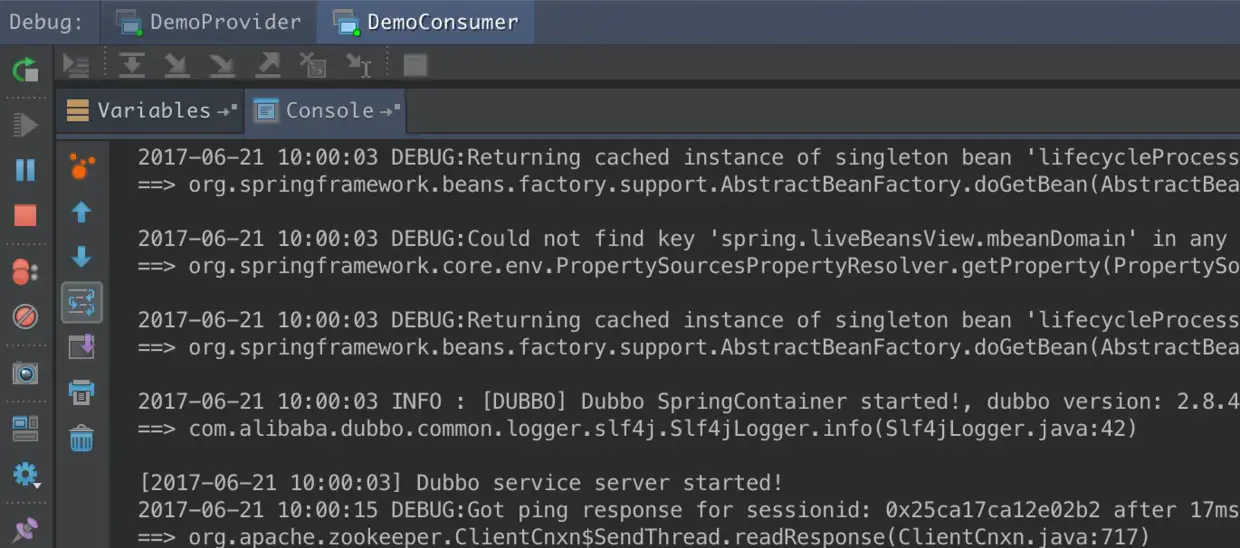Screen dimensions: 1240x548
Task: Stop the debug session
Action: pos(25,215)
